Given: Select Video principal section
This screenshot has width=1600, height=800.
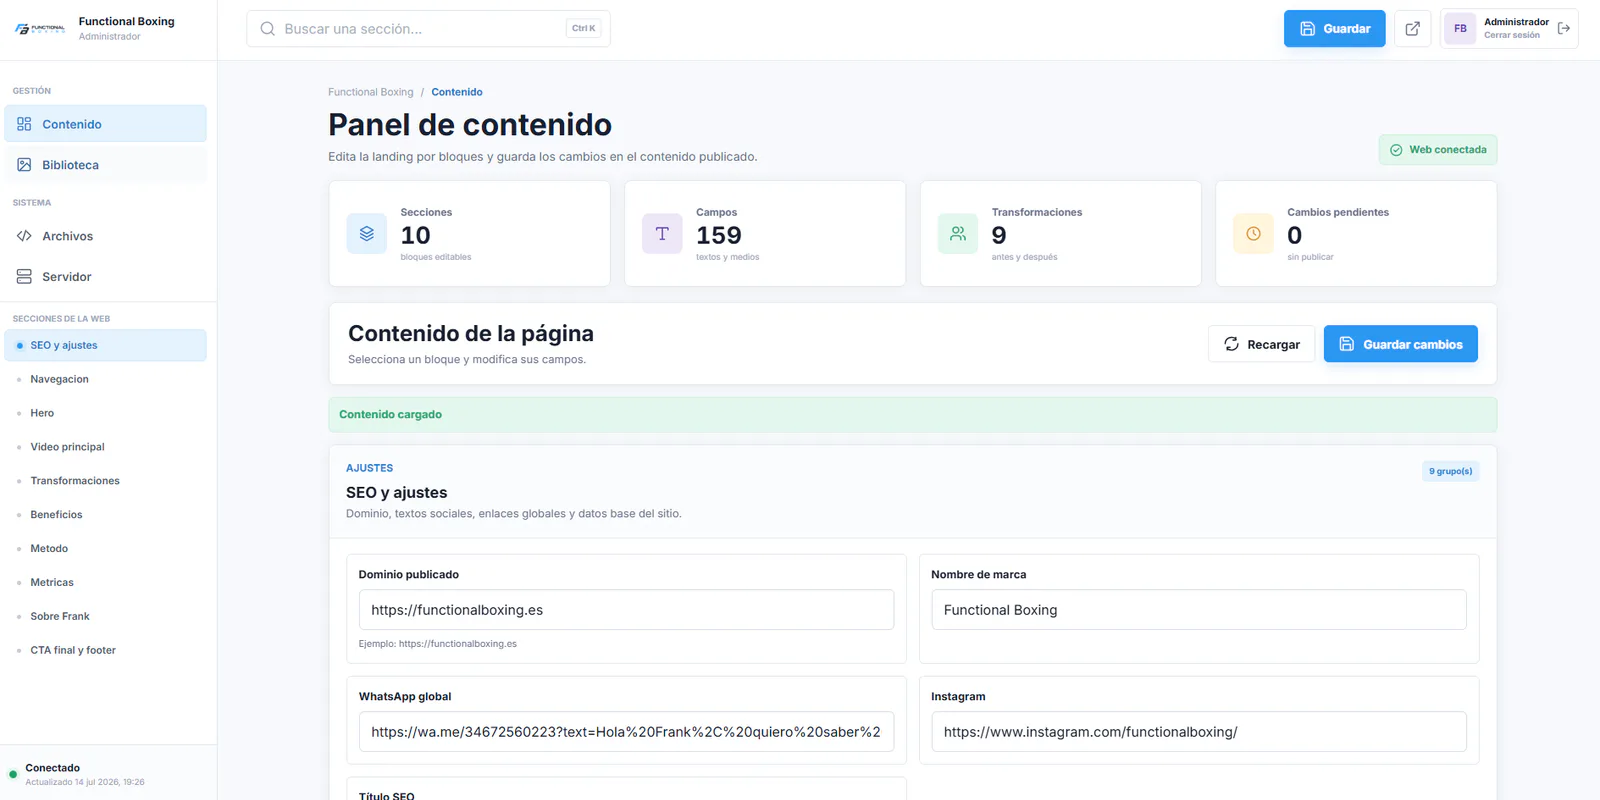Looking at the screenshot, I should pyautogui.click(x=105, y=447).
